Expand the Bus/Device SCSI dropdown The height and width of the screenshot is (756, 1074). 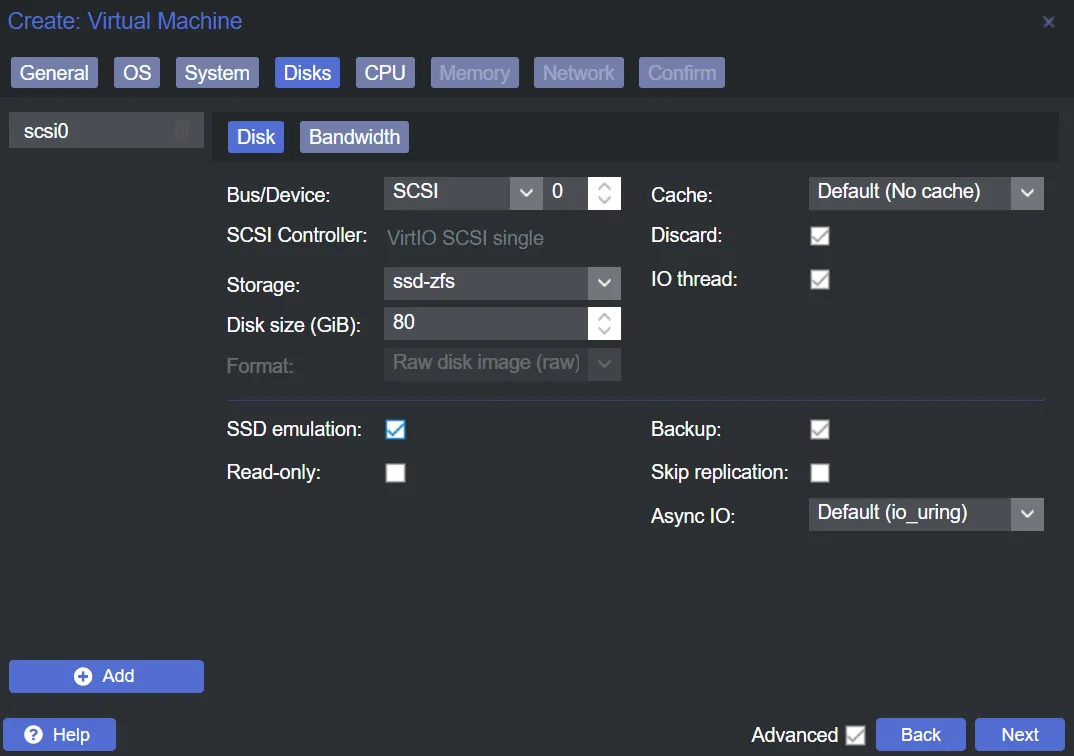(x=526, y=192)
